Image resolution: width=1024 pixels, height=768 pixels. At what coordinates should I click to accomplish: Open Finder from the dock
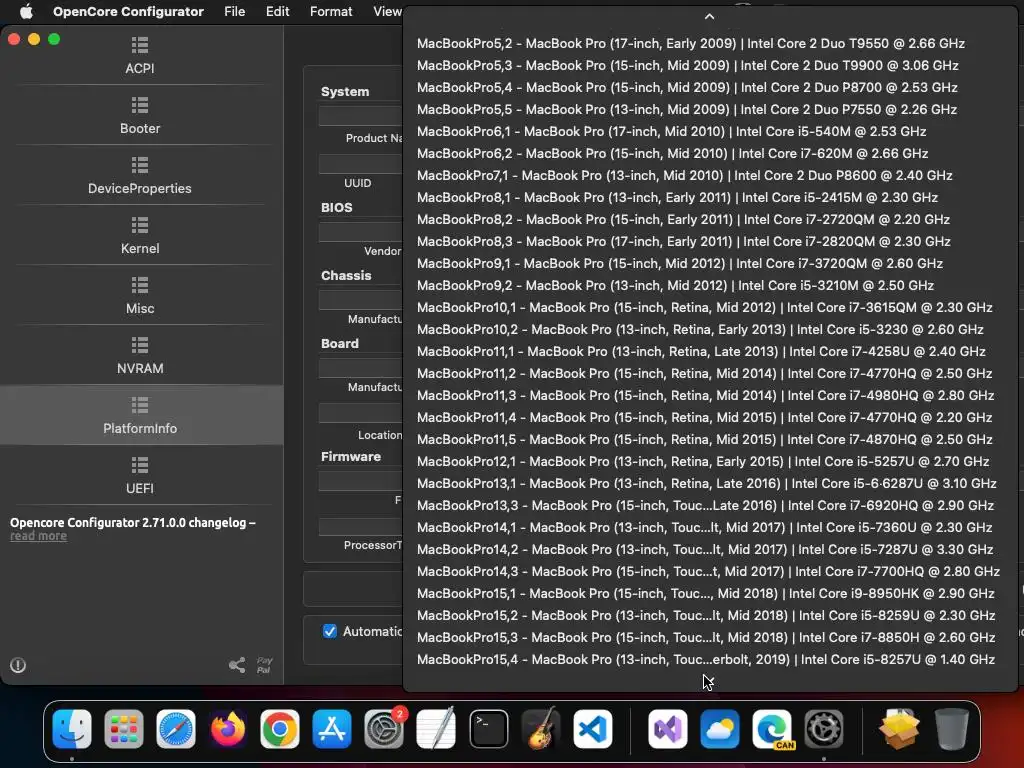pos(72,729)
